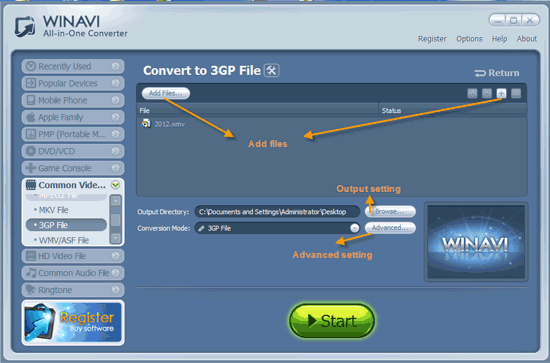This screenshot has height=363, width=550.
Task: Open the About menu
Action: click(527, 39)
